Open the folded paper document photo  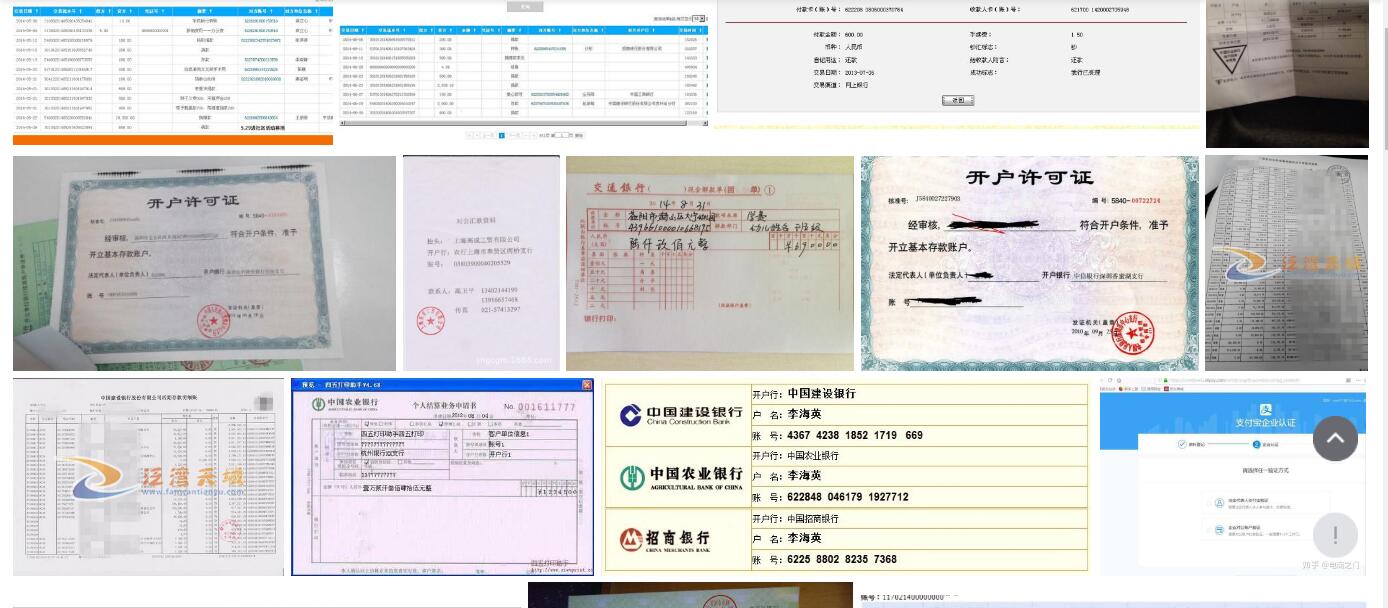tap(1286, 72)
